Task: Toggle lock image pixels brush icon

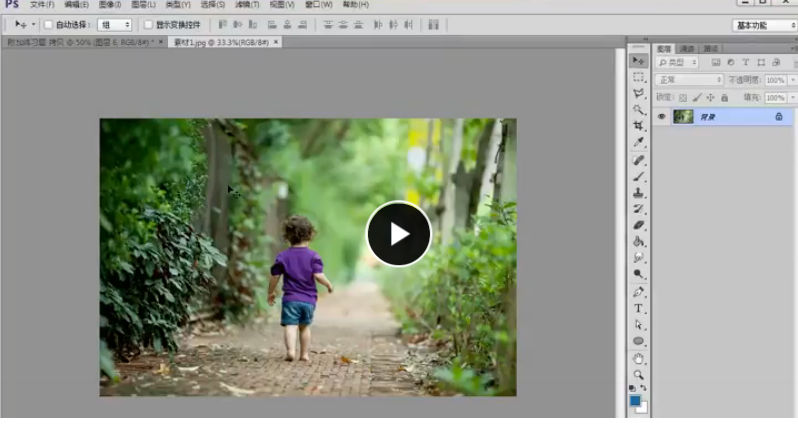Action: (x=697, y=97)
